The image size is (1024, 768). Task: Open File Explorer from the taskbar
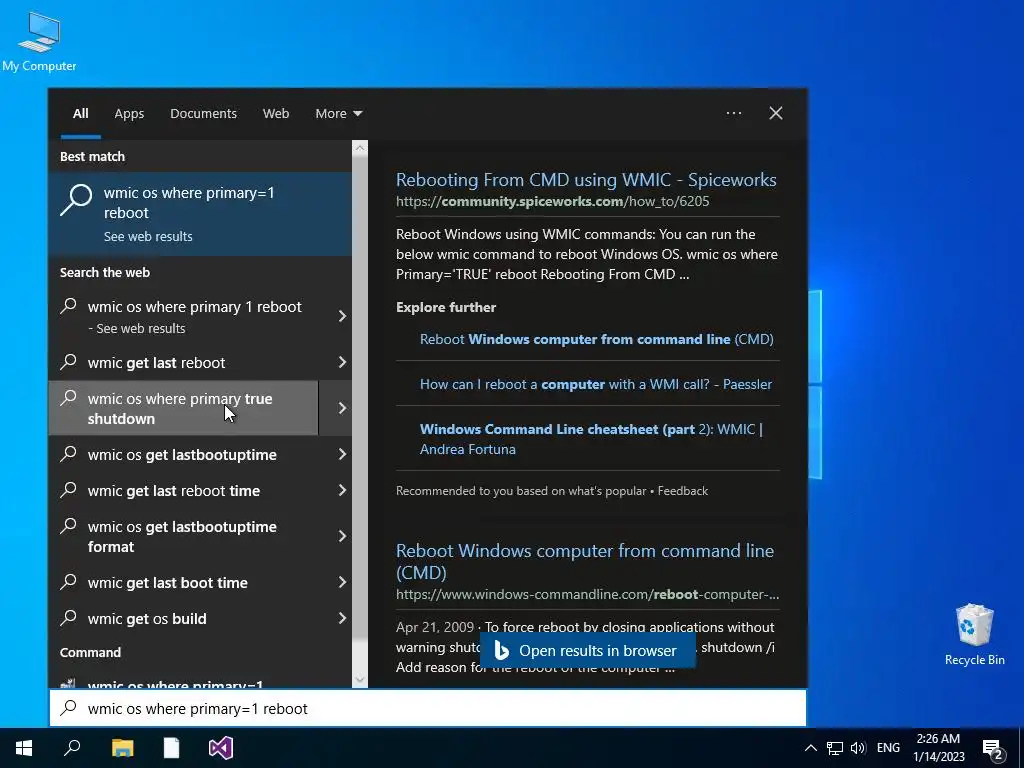coord(122,748)
